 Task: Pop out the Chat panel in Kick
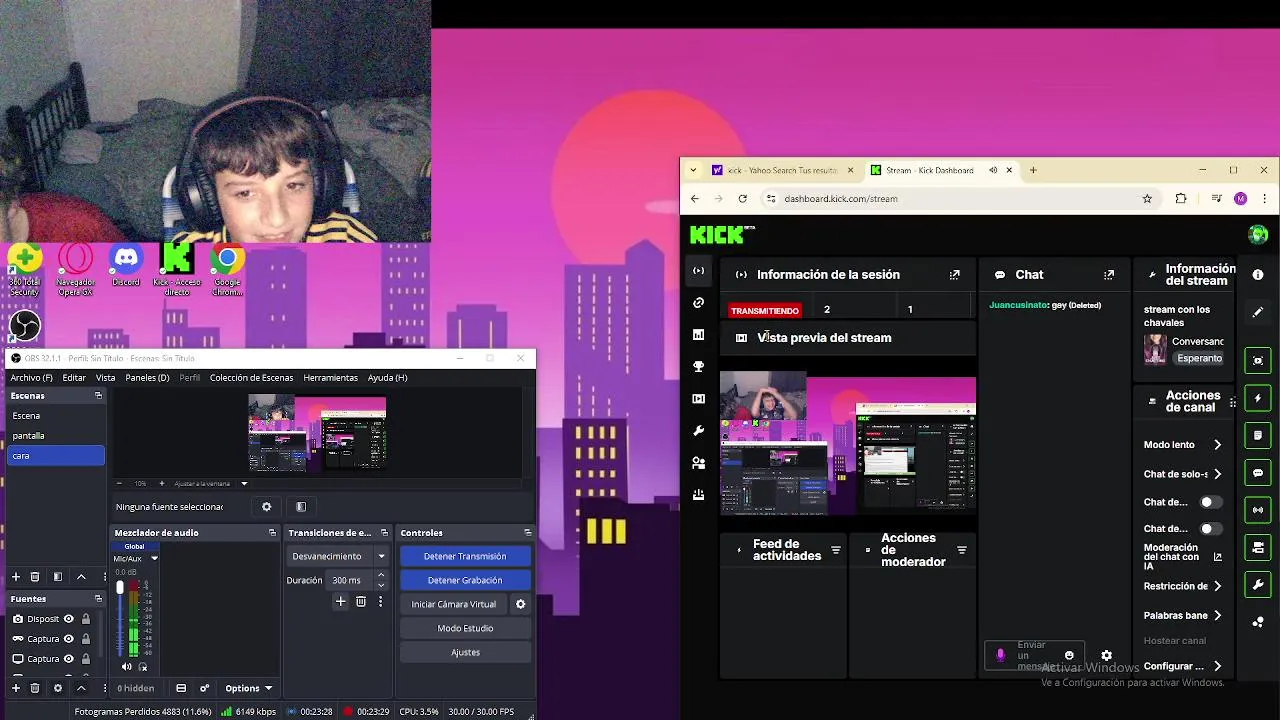click(x=1109, y=275)
